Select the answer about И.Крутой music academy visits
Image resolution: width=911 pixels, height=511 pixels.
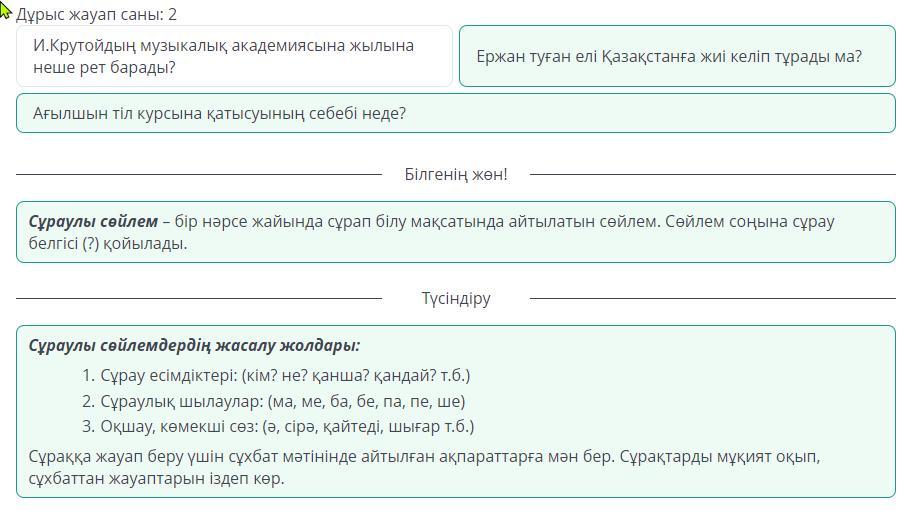point(234,56)
